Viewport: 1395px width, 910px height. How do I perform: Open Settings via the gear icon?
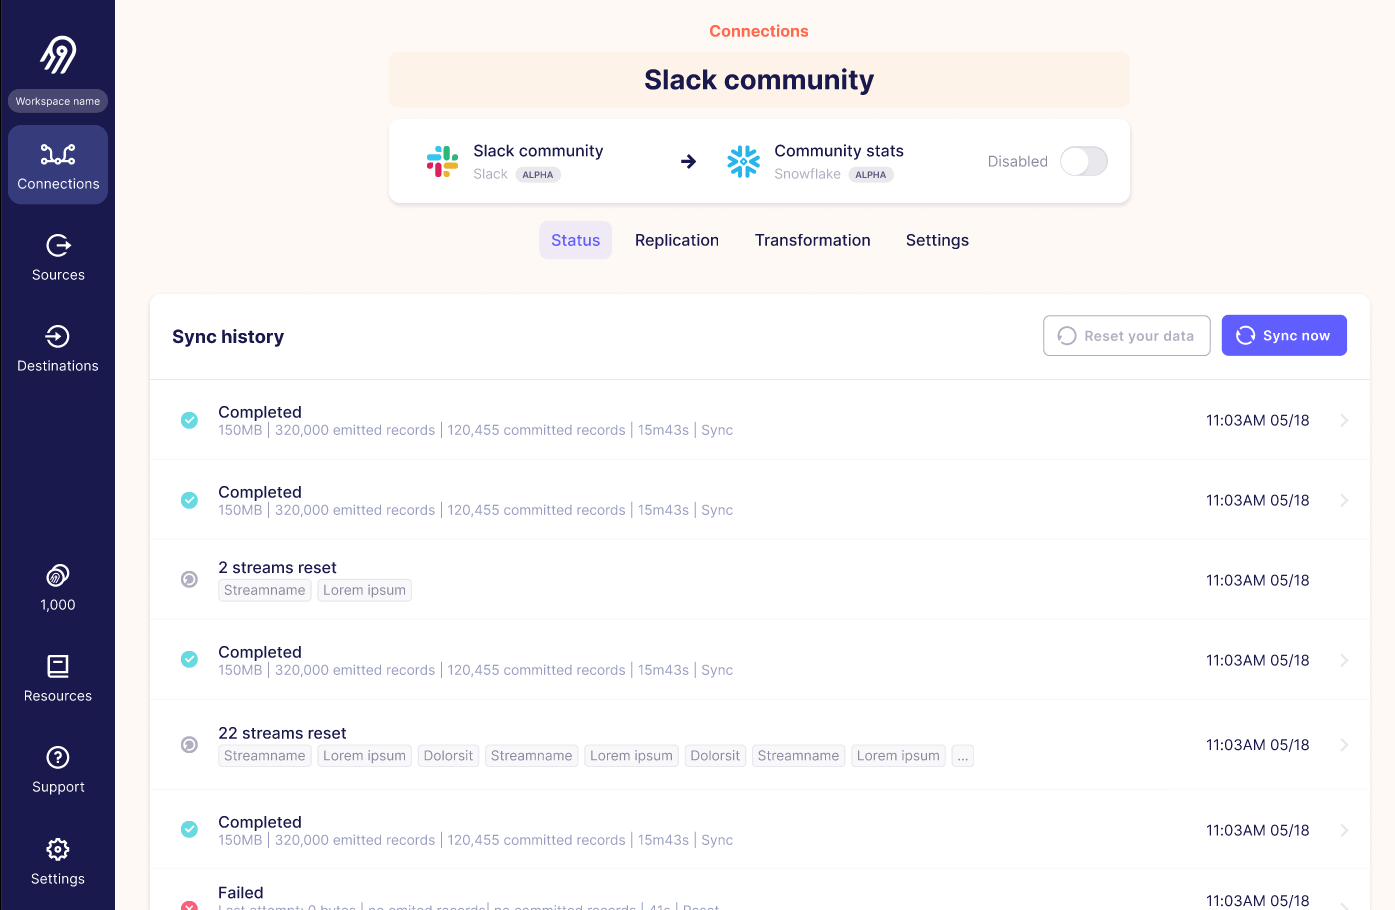[x=57, y=849]
